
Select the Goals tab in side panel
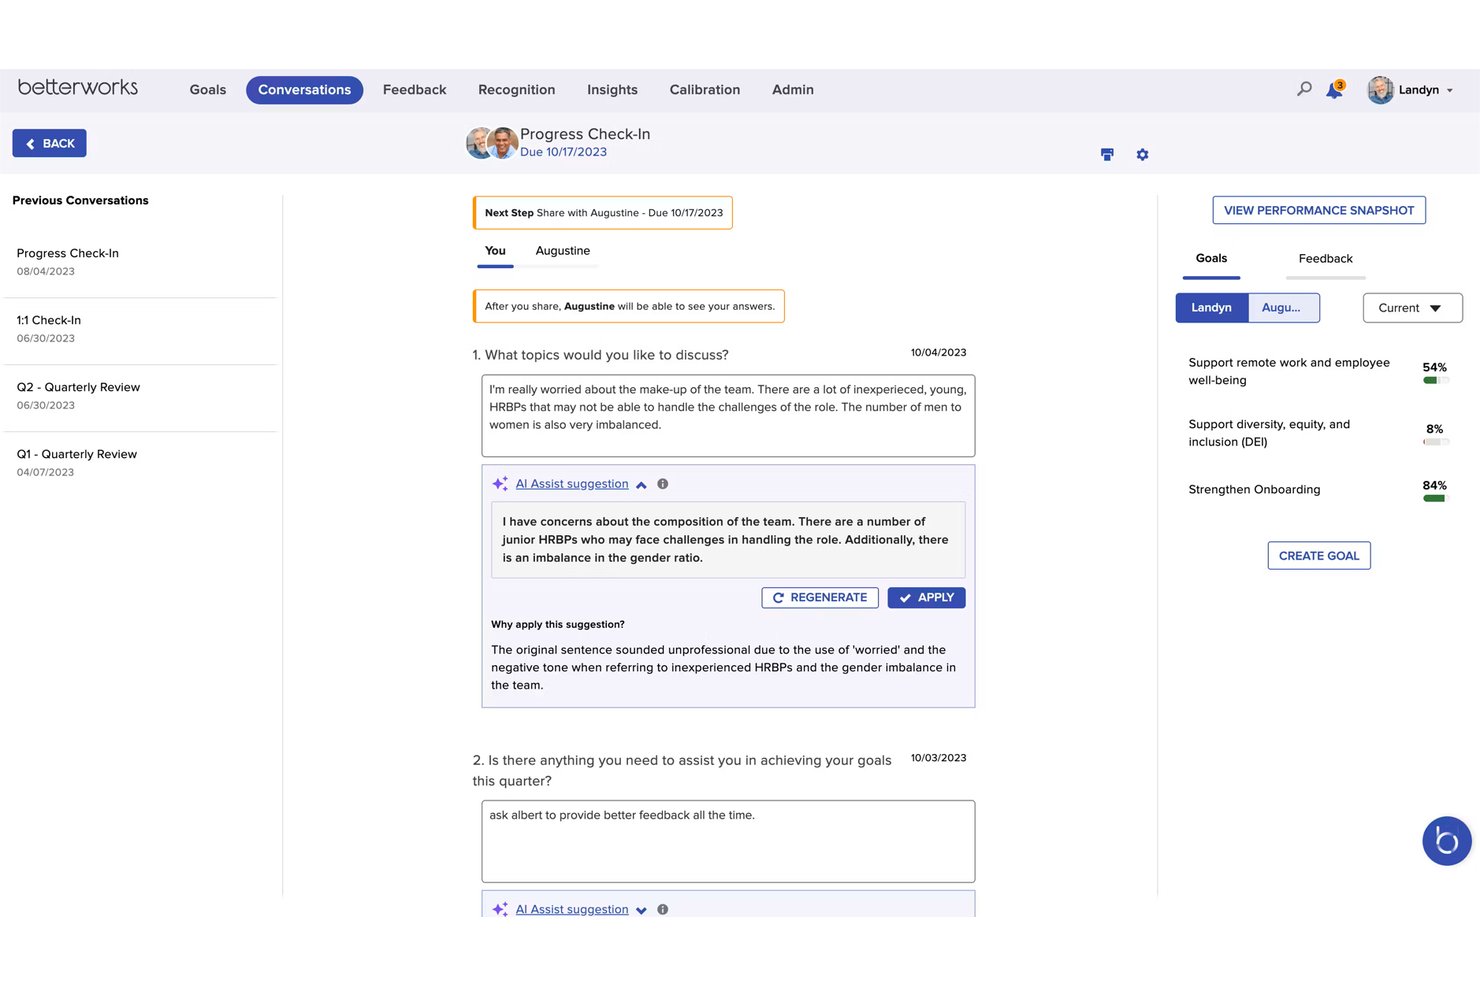coord(1211,259)
